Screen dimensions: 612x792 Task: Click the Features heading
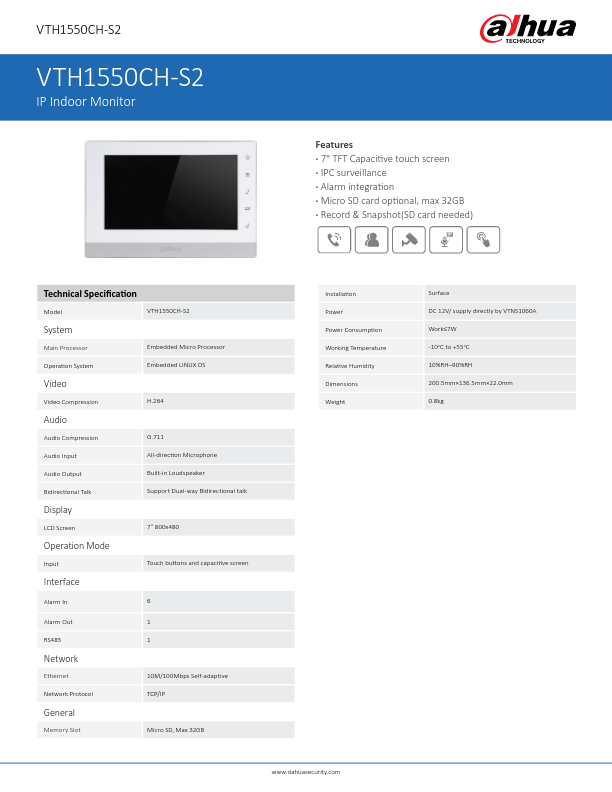334,145
